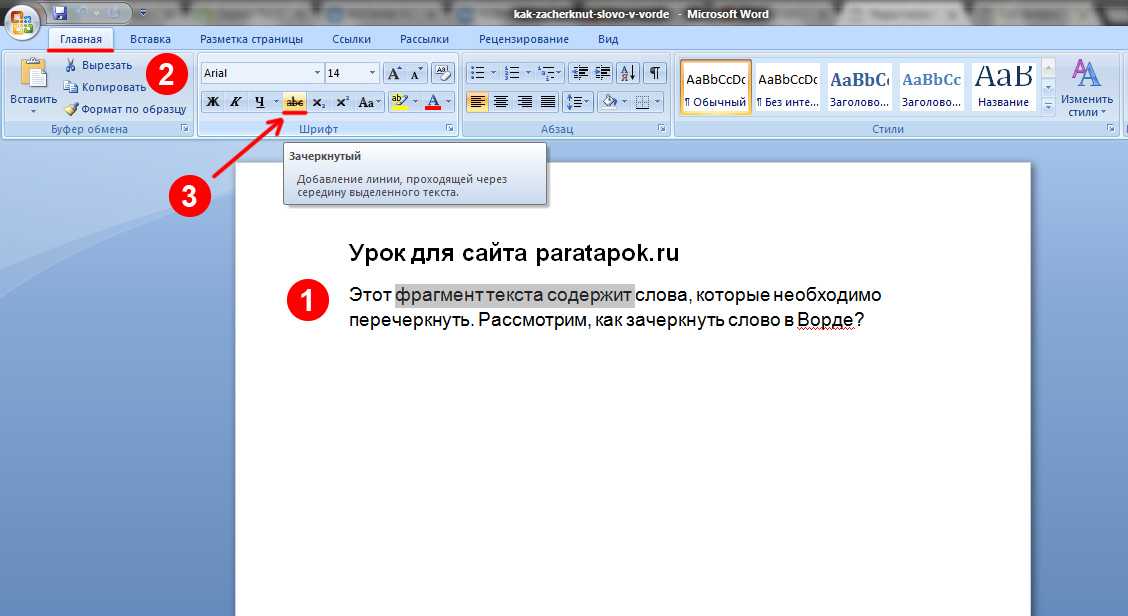
Task: Decrease font size with shrink font icon
Action: pos(417,73)
